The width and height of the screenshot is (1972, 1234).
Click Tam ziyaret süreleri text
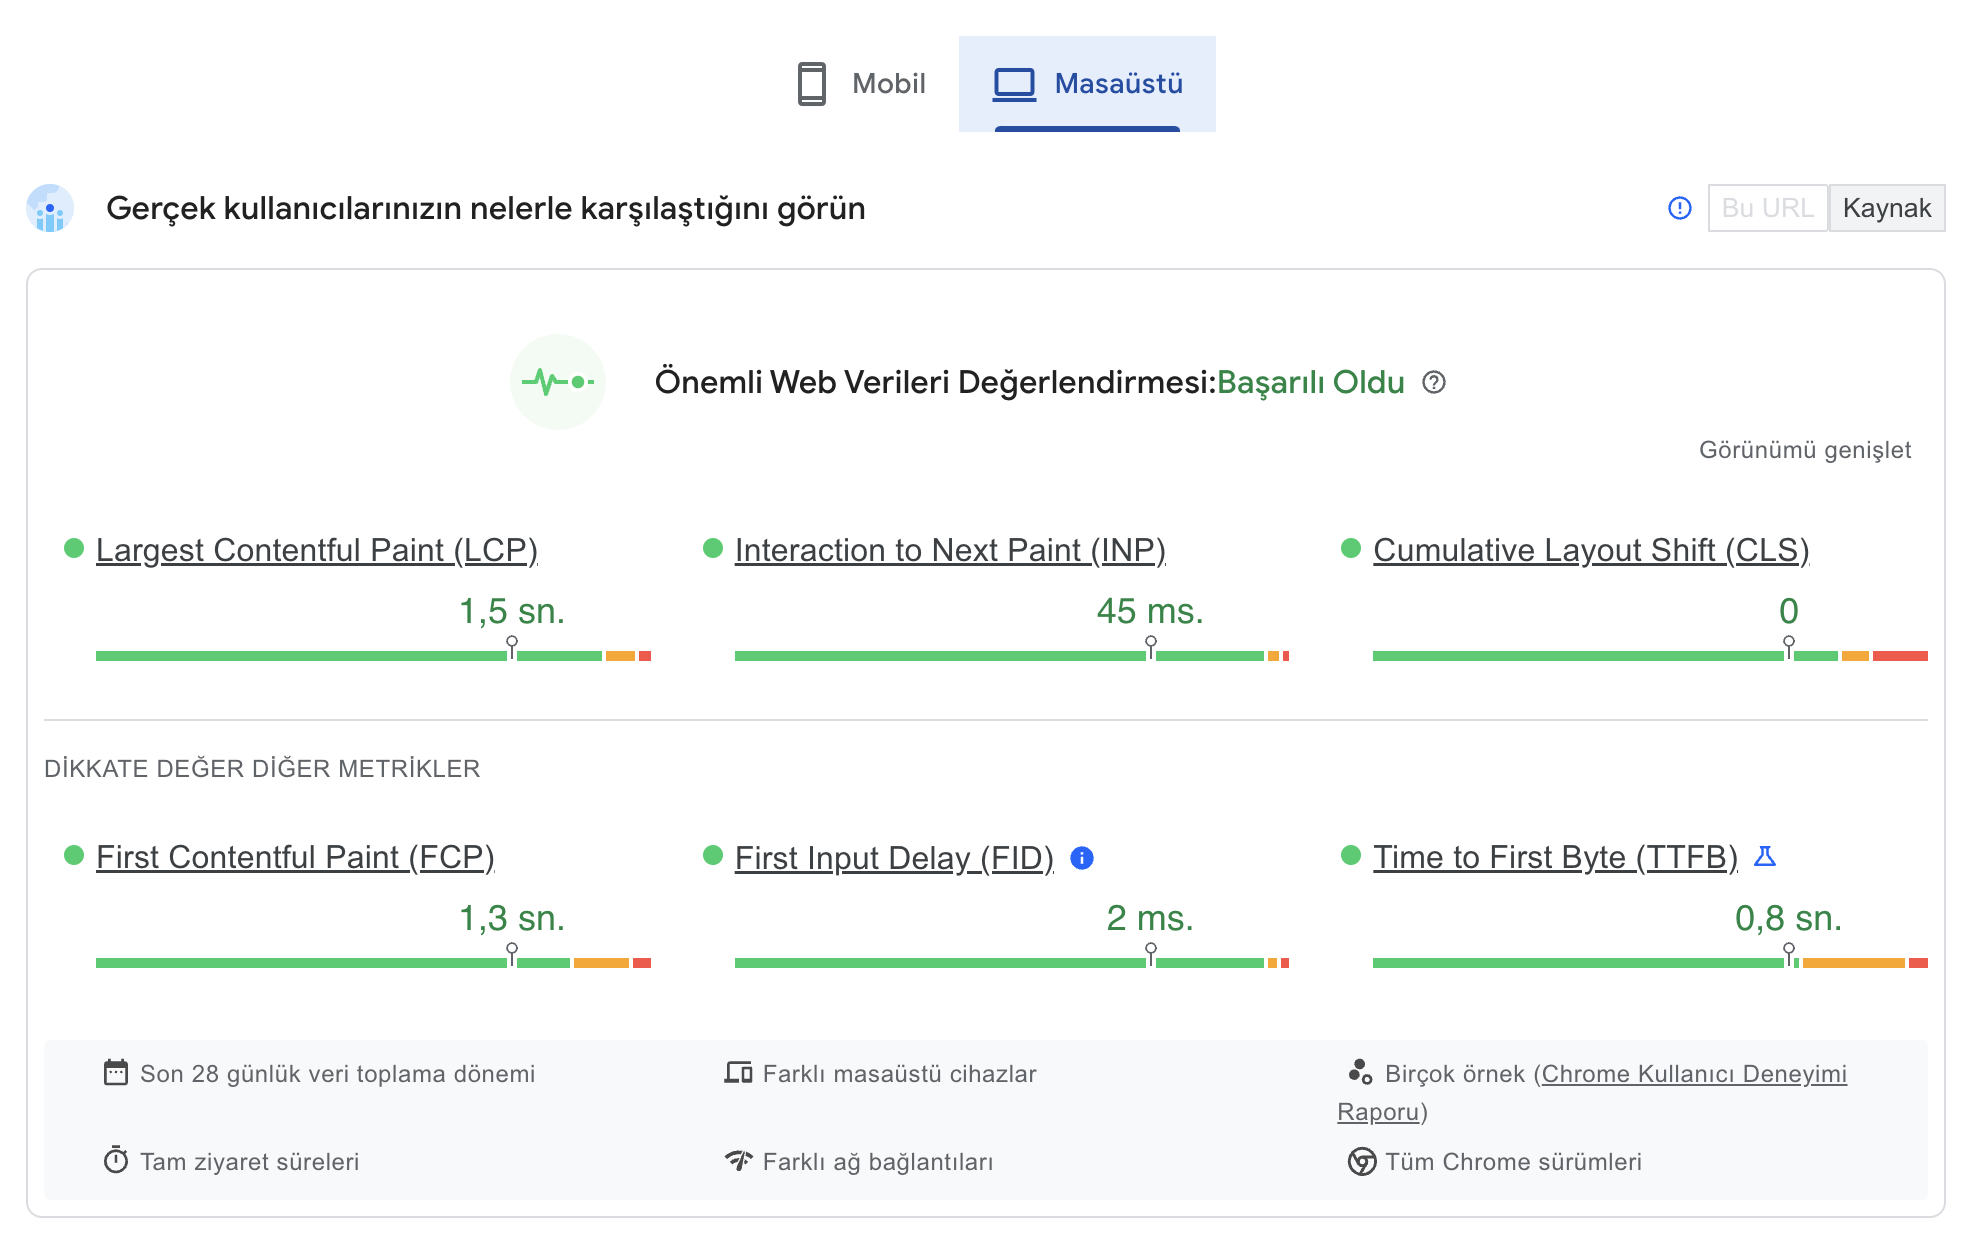pos(250,1162)
